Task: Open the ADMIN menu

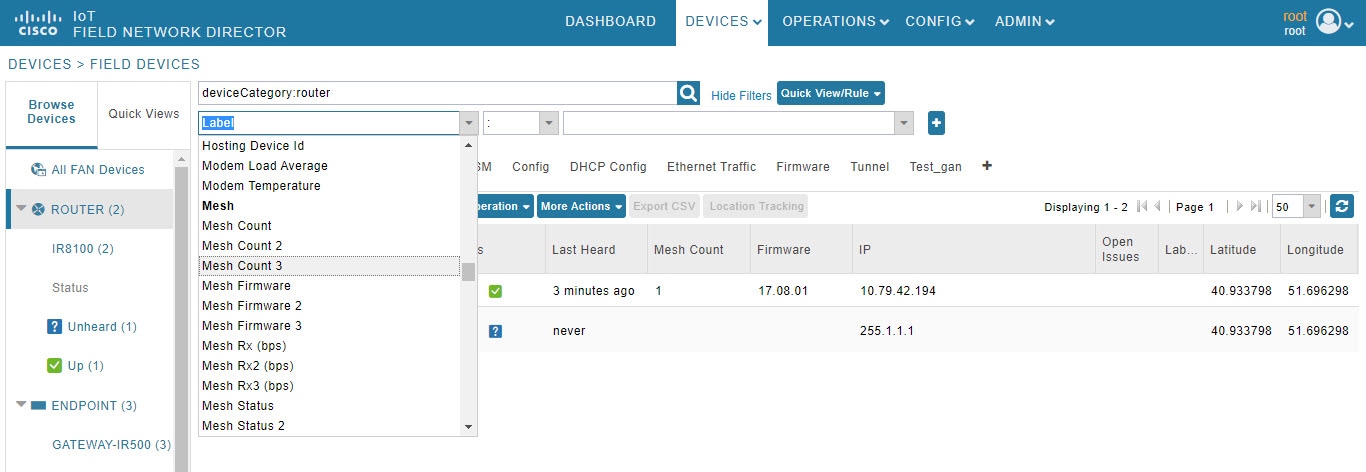Action: (x=1024, y=22)
